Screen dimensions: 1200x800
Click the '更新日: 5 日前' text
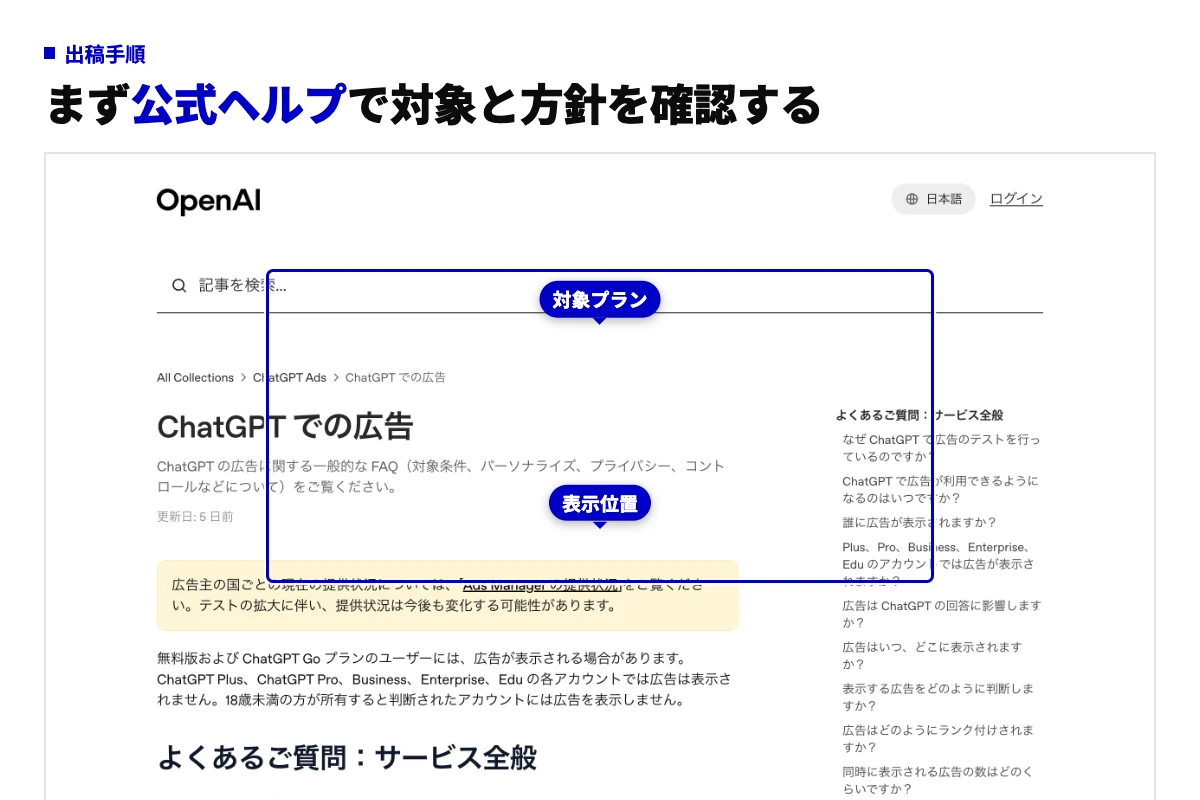[x=195, y=517]
